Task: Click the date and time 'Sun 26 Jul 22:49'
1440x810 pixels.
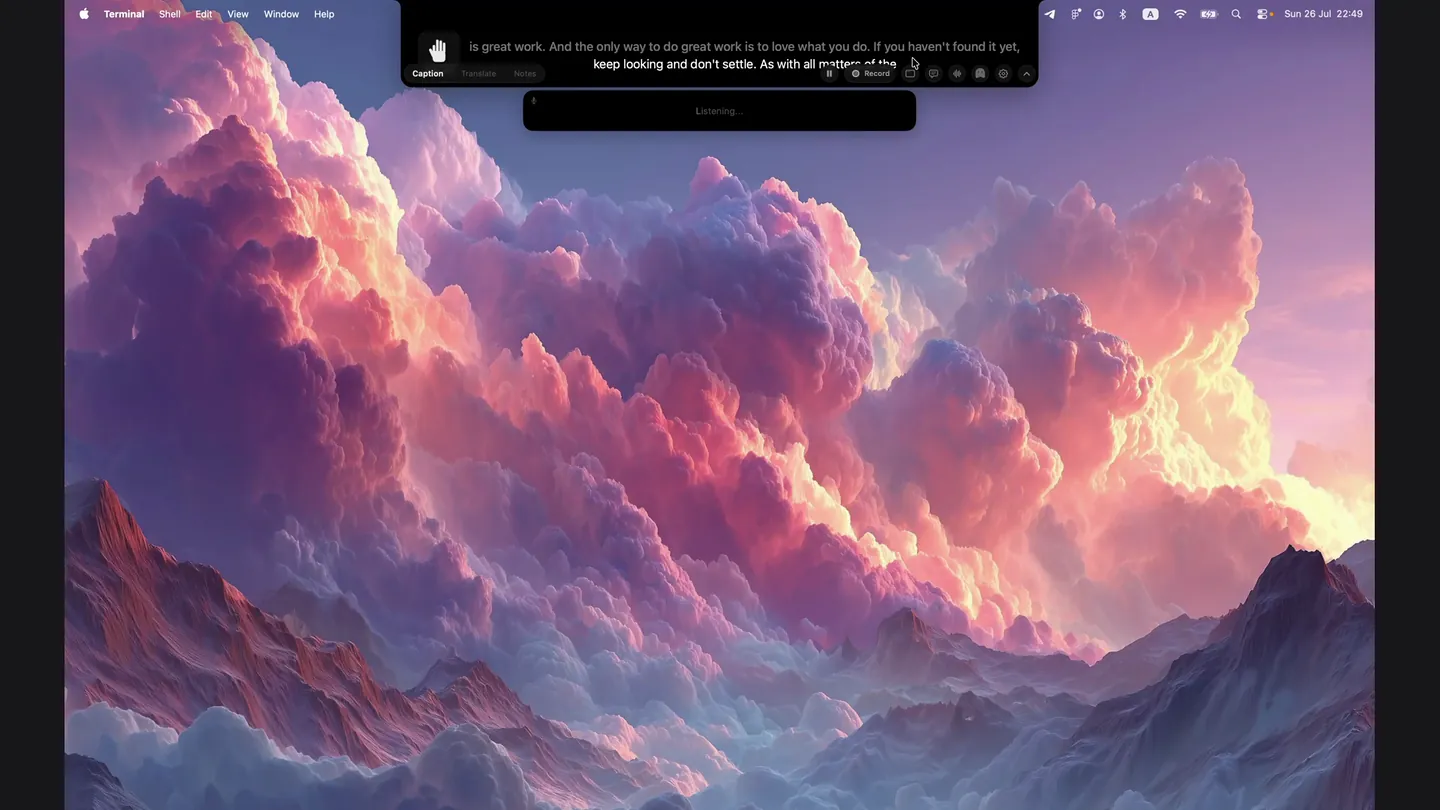Action: [x=1323, y=14]
